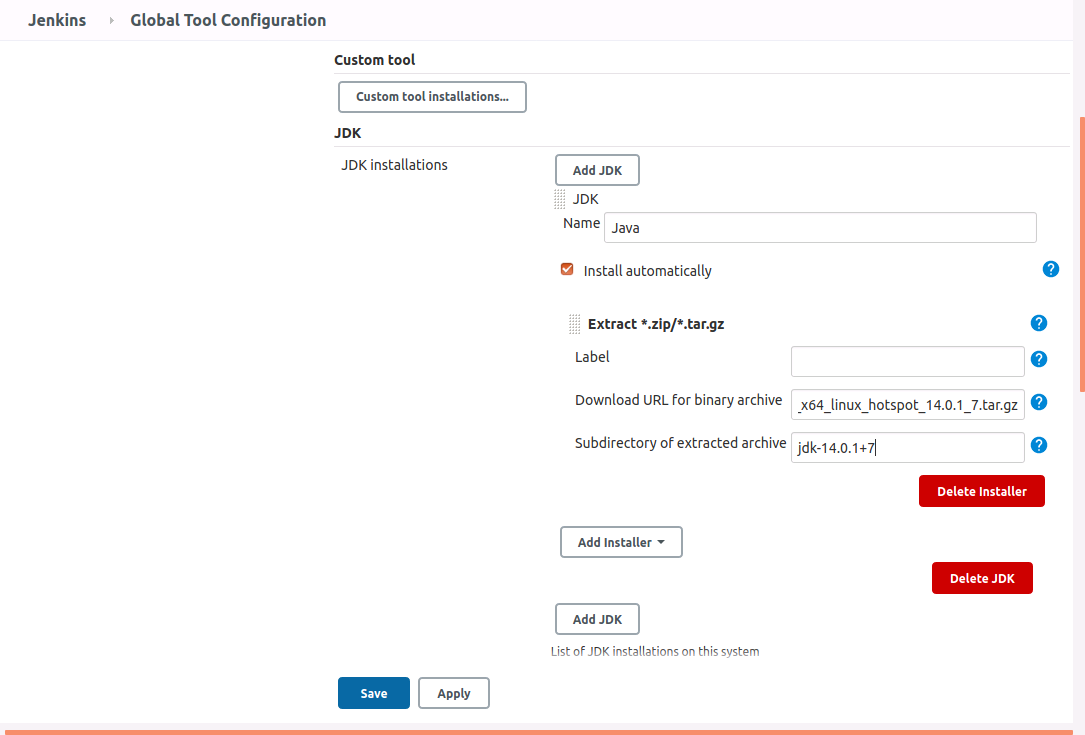Focus the JDK Name input field
The height and width of the screenshot is (735, 1085).
[x=819, y=228]
